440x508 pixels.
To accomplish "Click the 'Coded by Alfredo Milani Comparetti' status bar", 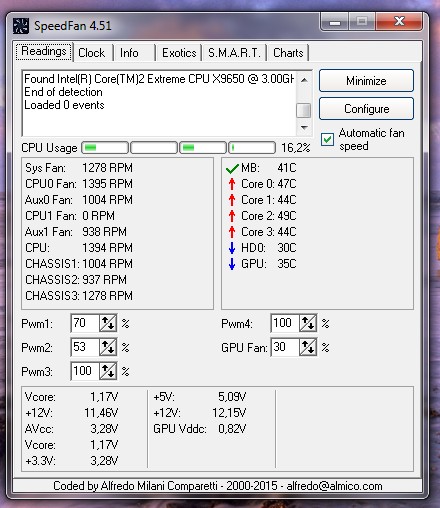I will [218, 486].
